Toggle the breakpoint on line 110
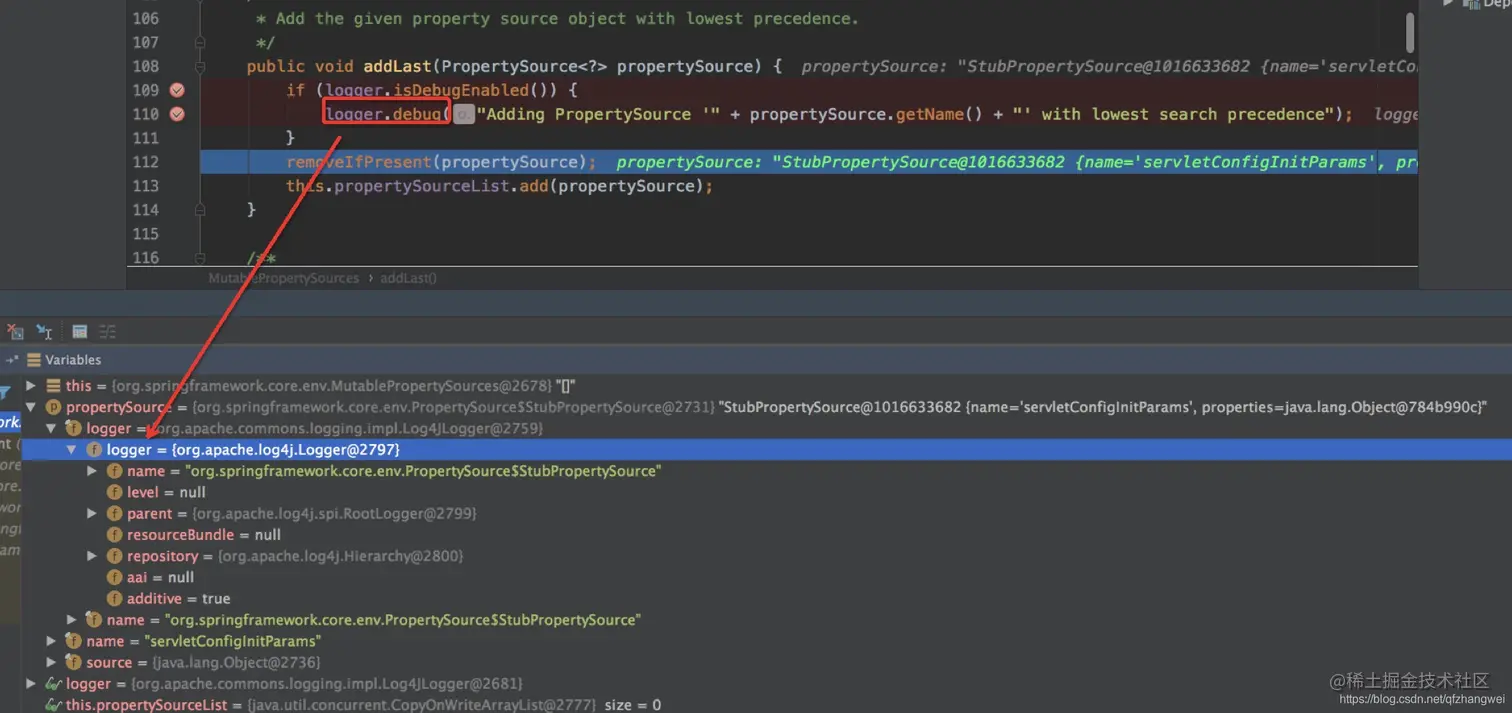Image resolution: width=1512 pixels, height=713 pixels. coord(177,114)
